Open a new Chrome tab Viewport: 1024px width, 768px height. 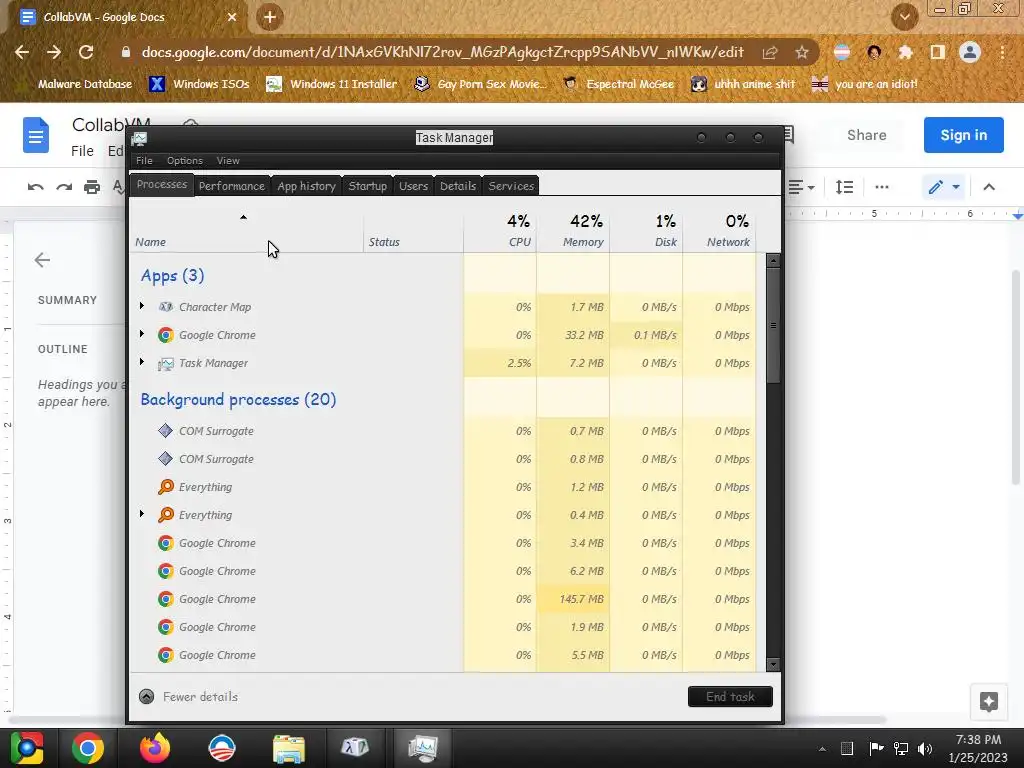pyautogui.click(x=270, y=18)
